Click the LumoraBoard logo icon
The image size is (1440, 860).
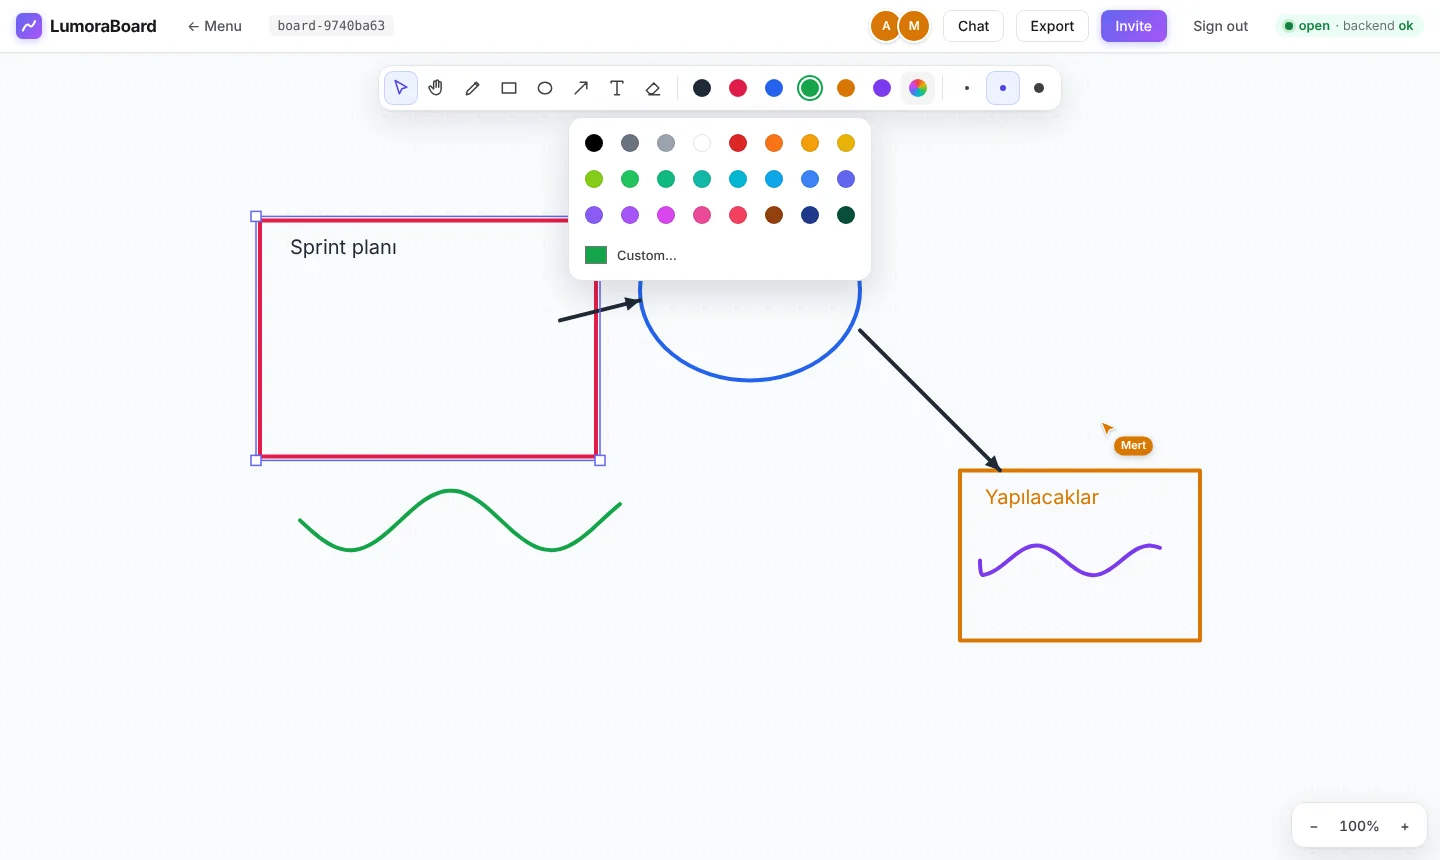(x=29, y=26)
